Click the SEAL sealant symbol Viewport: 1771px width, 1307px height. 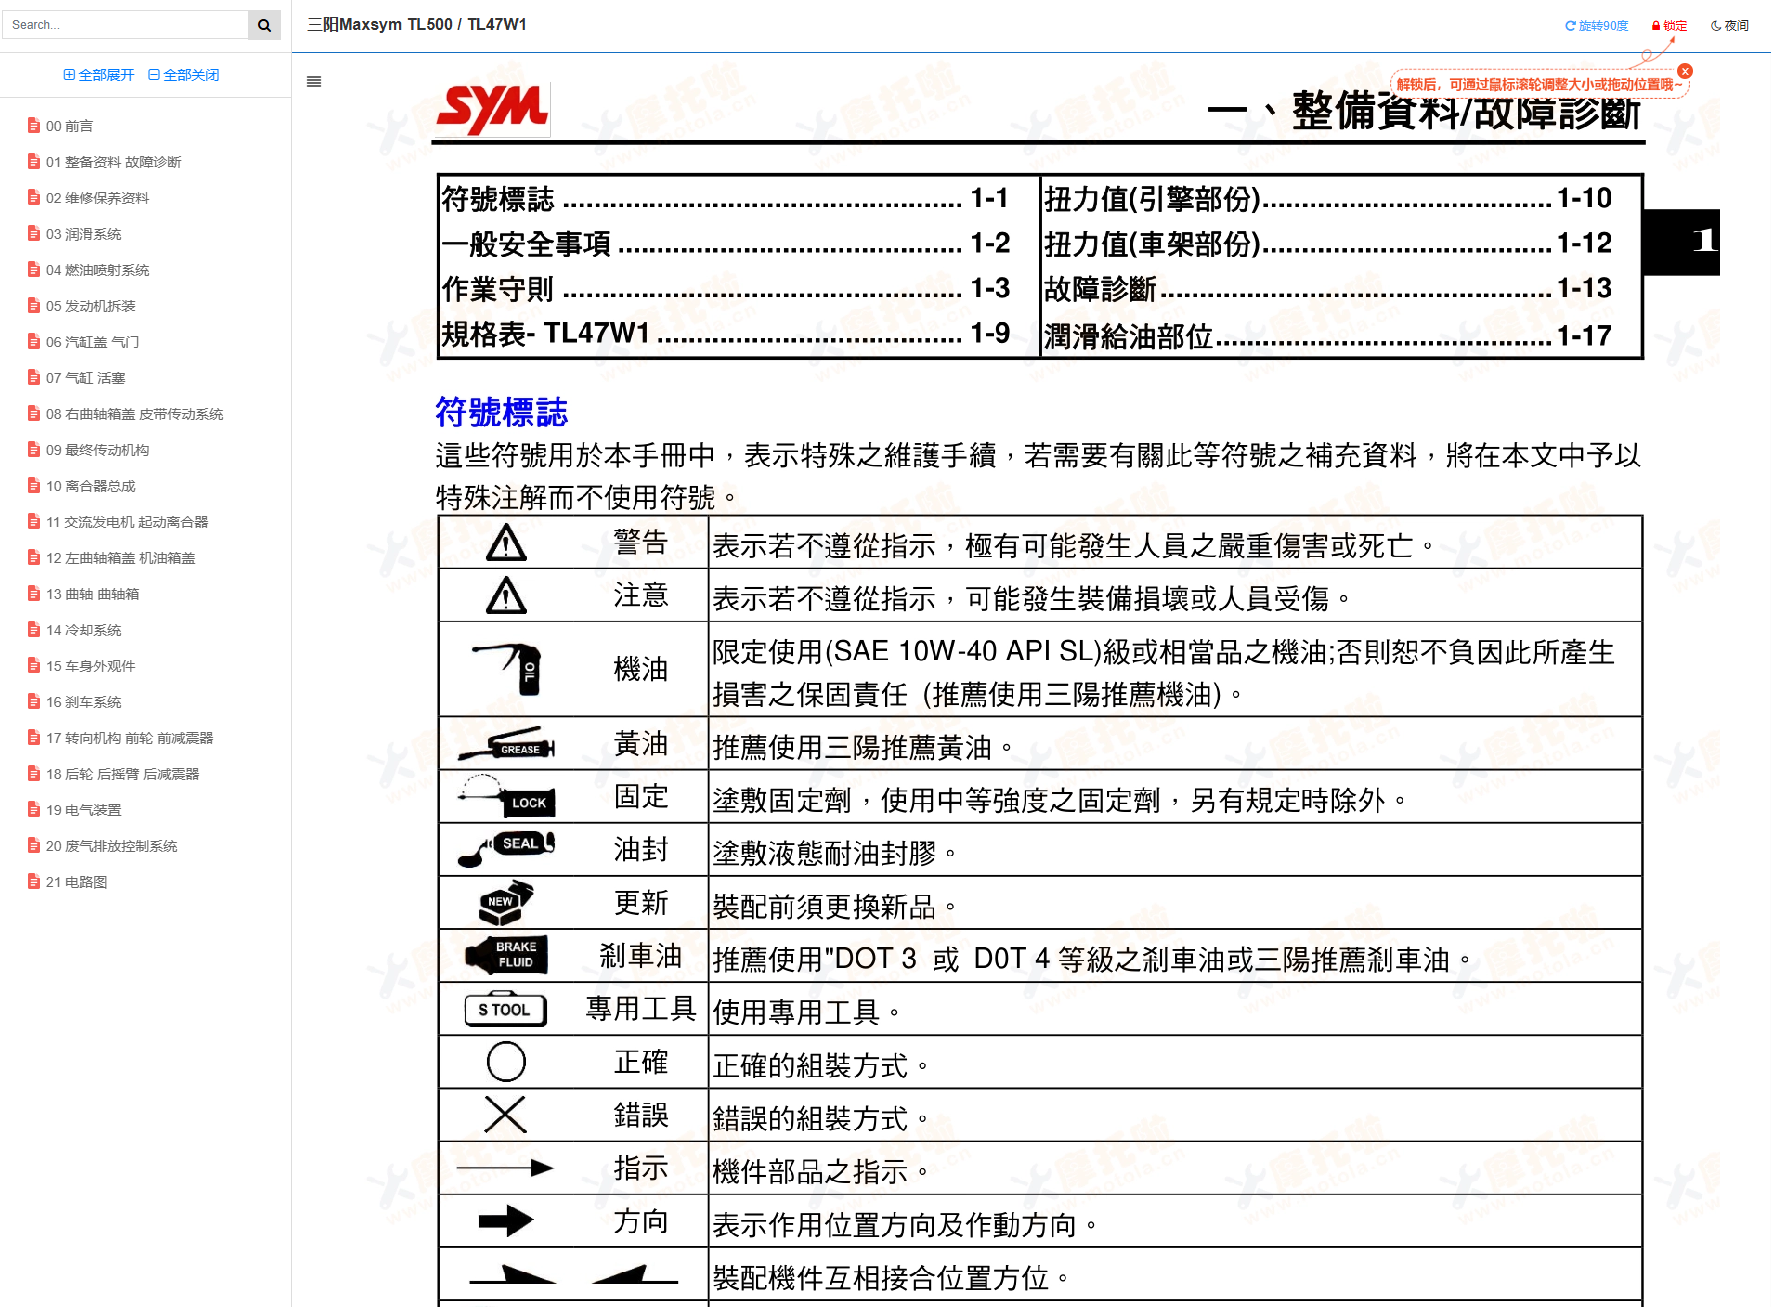pyautogui.click(x=507, y=849)
